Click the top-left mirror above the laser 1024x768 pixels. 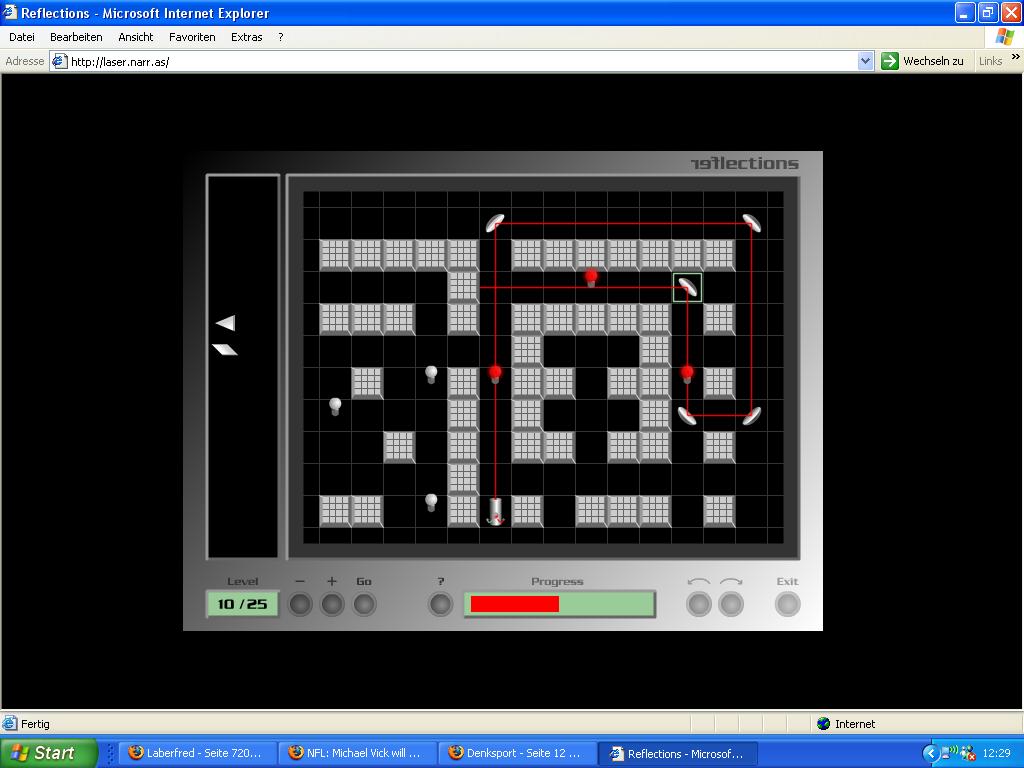495,223
